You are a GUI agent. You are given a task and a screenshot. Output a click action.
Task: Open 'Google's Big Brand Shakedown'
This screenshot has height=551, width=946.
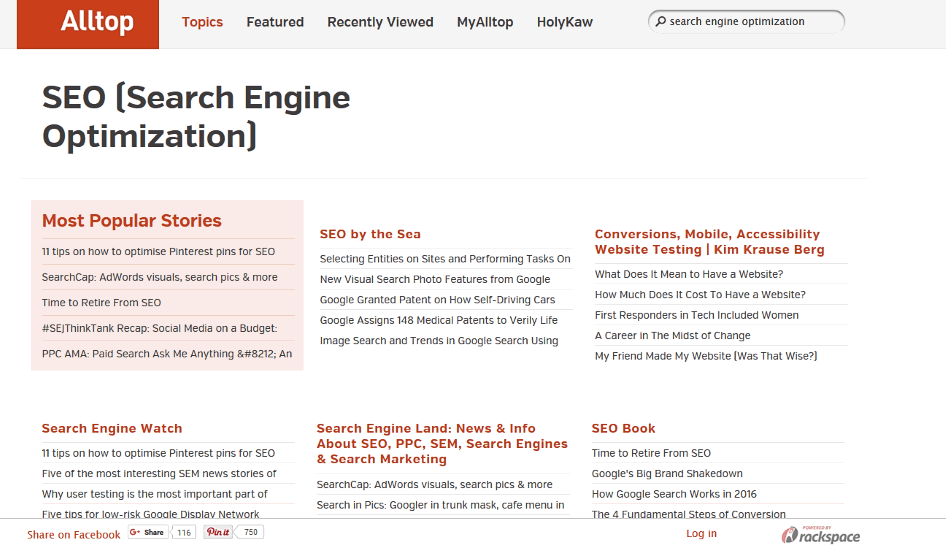tap(667, 474)
